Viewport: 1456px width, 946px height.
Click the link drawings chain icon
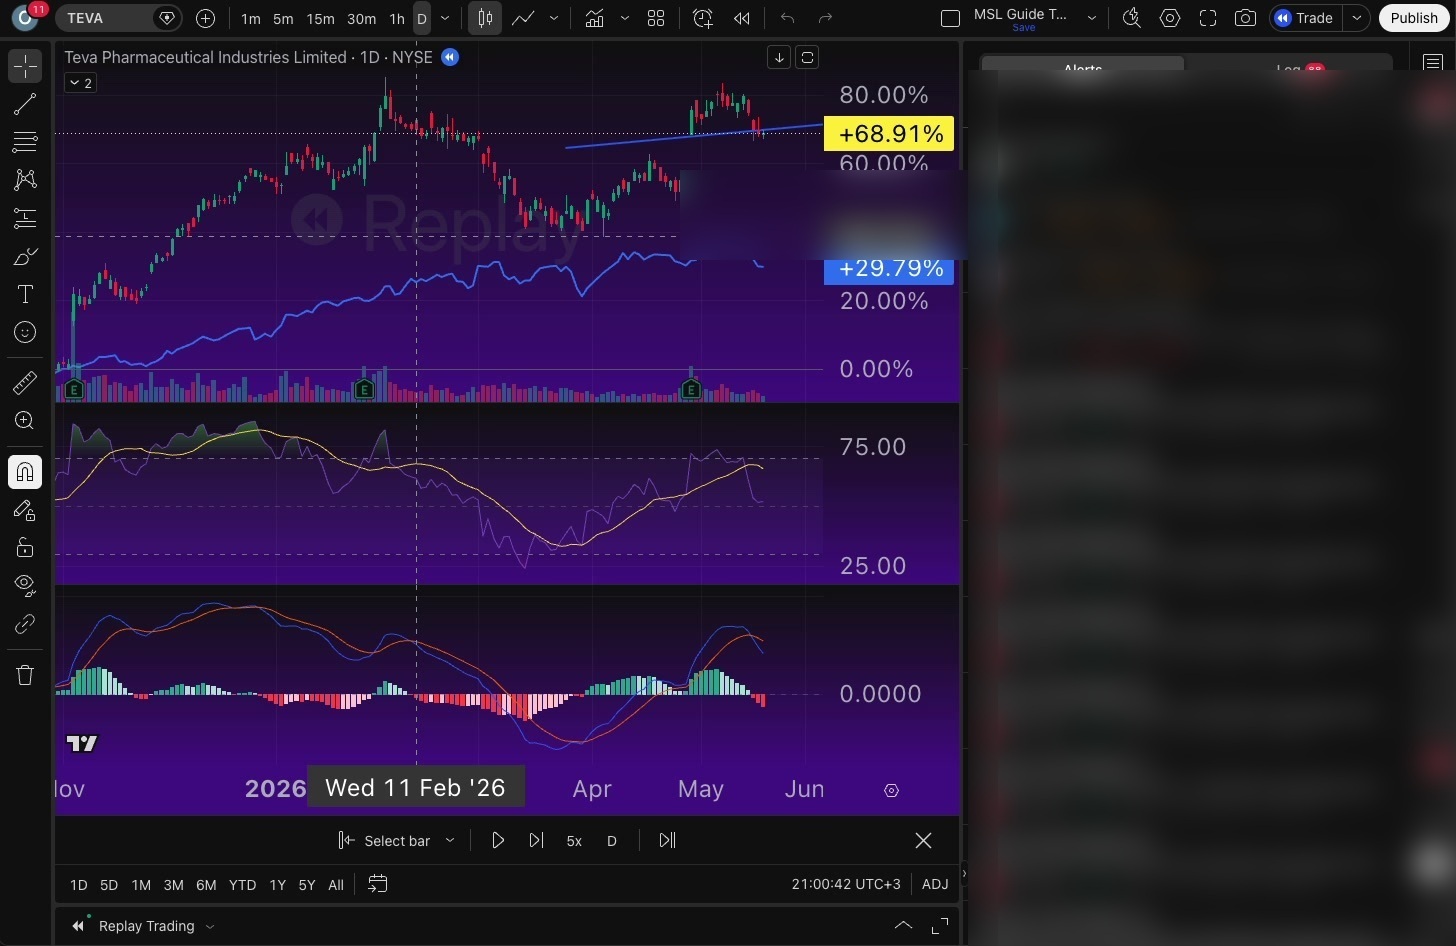click(25, 624)
